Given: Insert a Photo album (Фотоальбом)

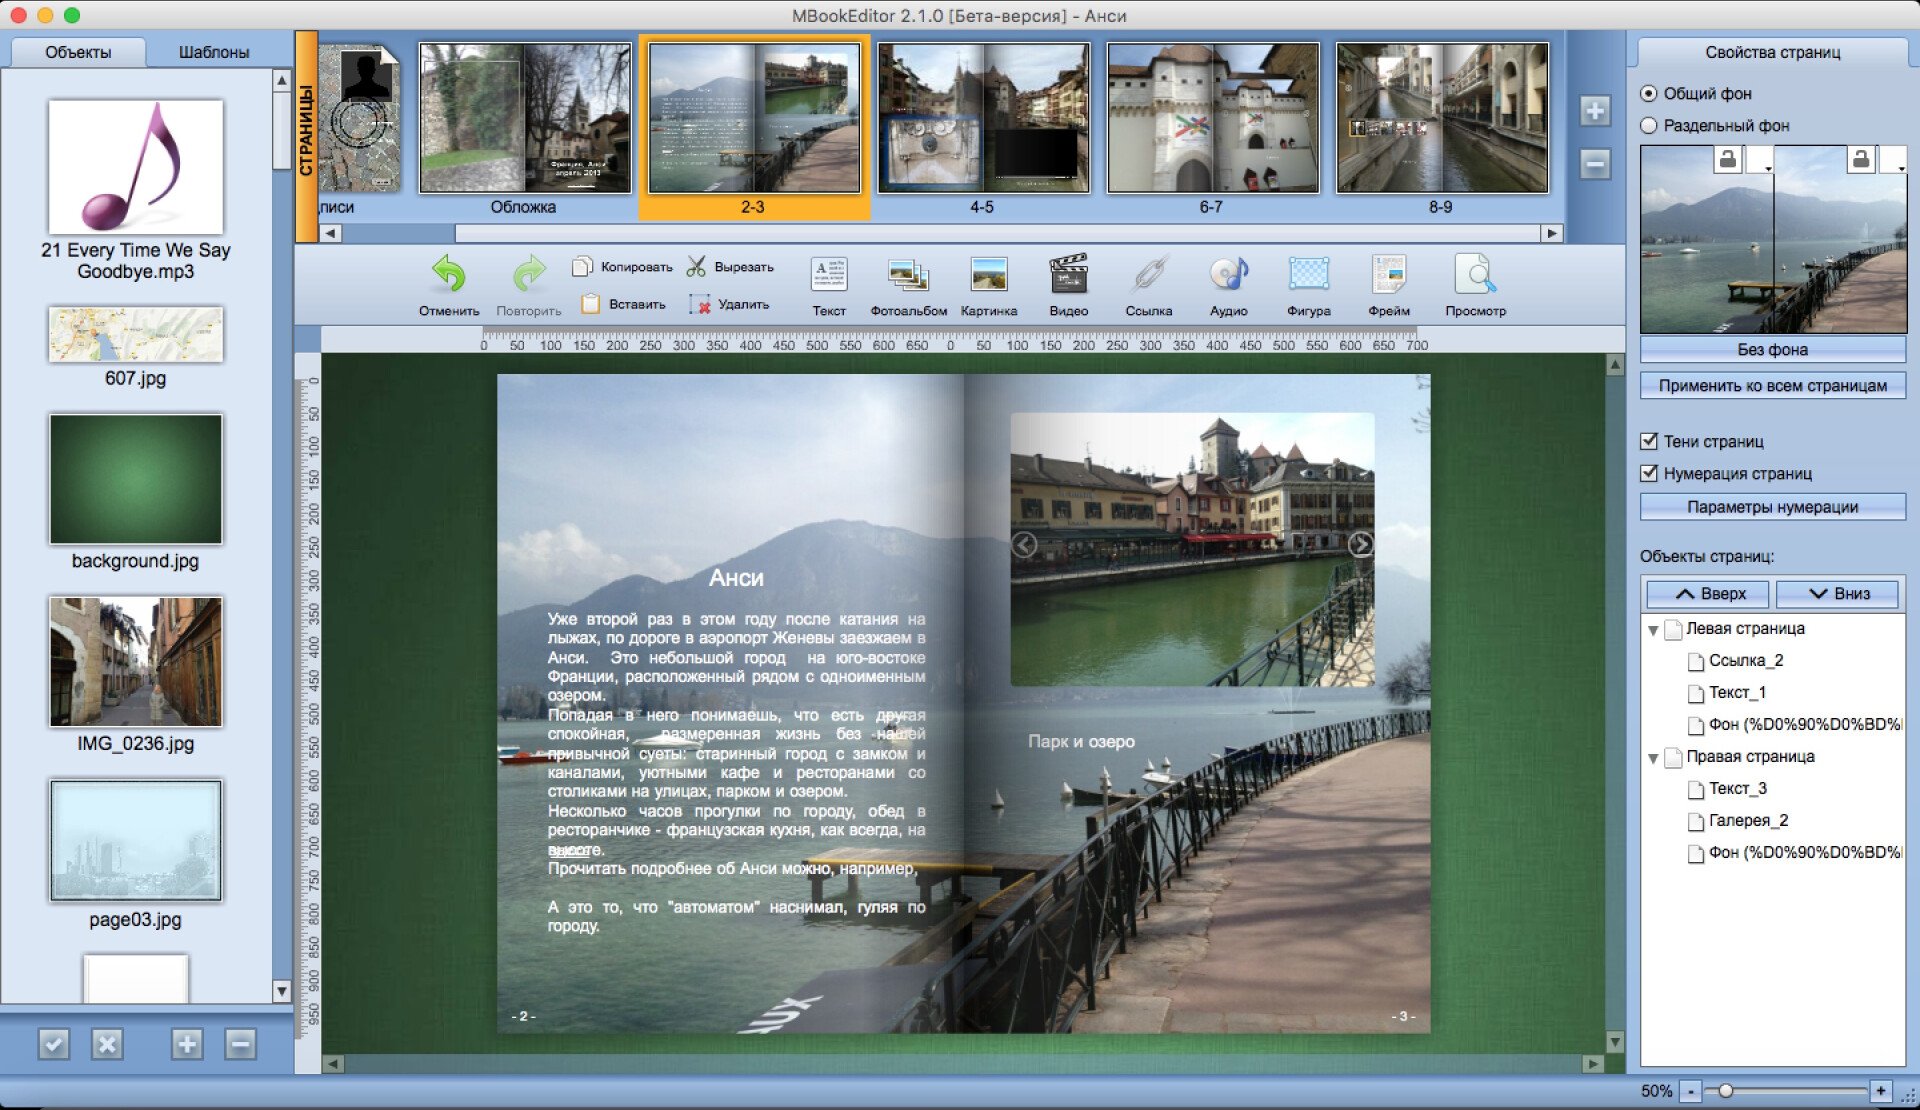Looking at the screenshot, I should (908, 275).
